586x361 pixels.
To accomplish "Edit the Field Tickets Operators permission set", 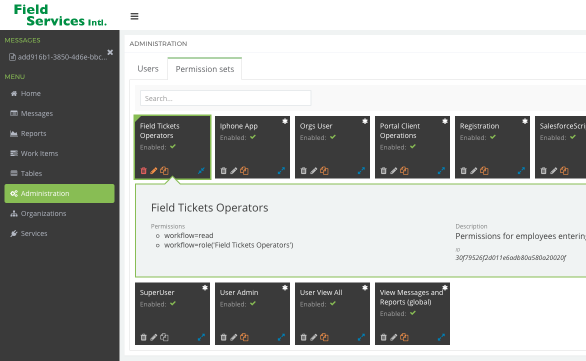I will tap(154, 171).
